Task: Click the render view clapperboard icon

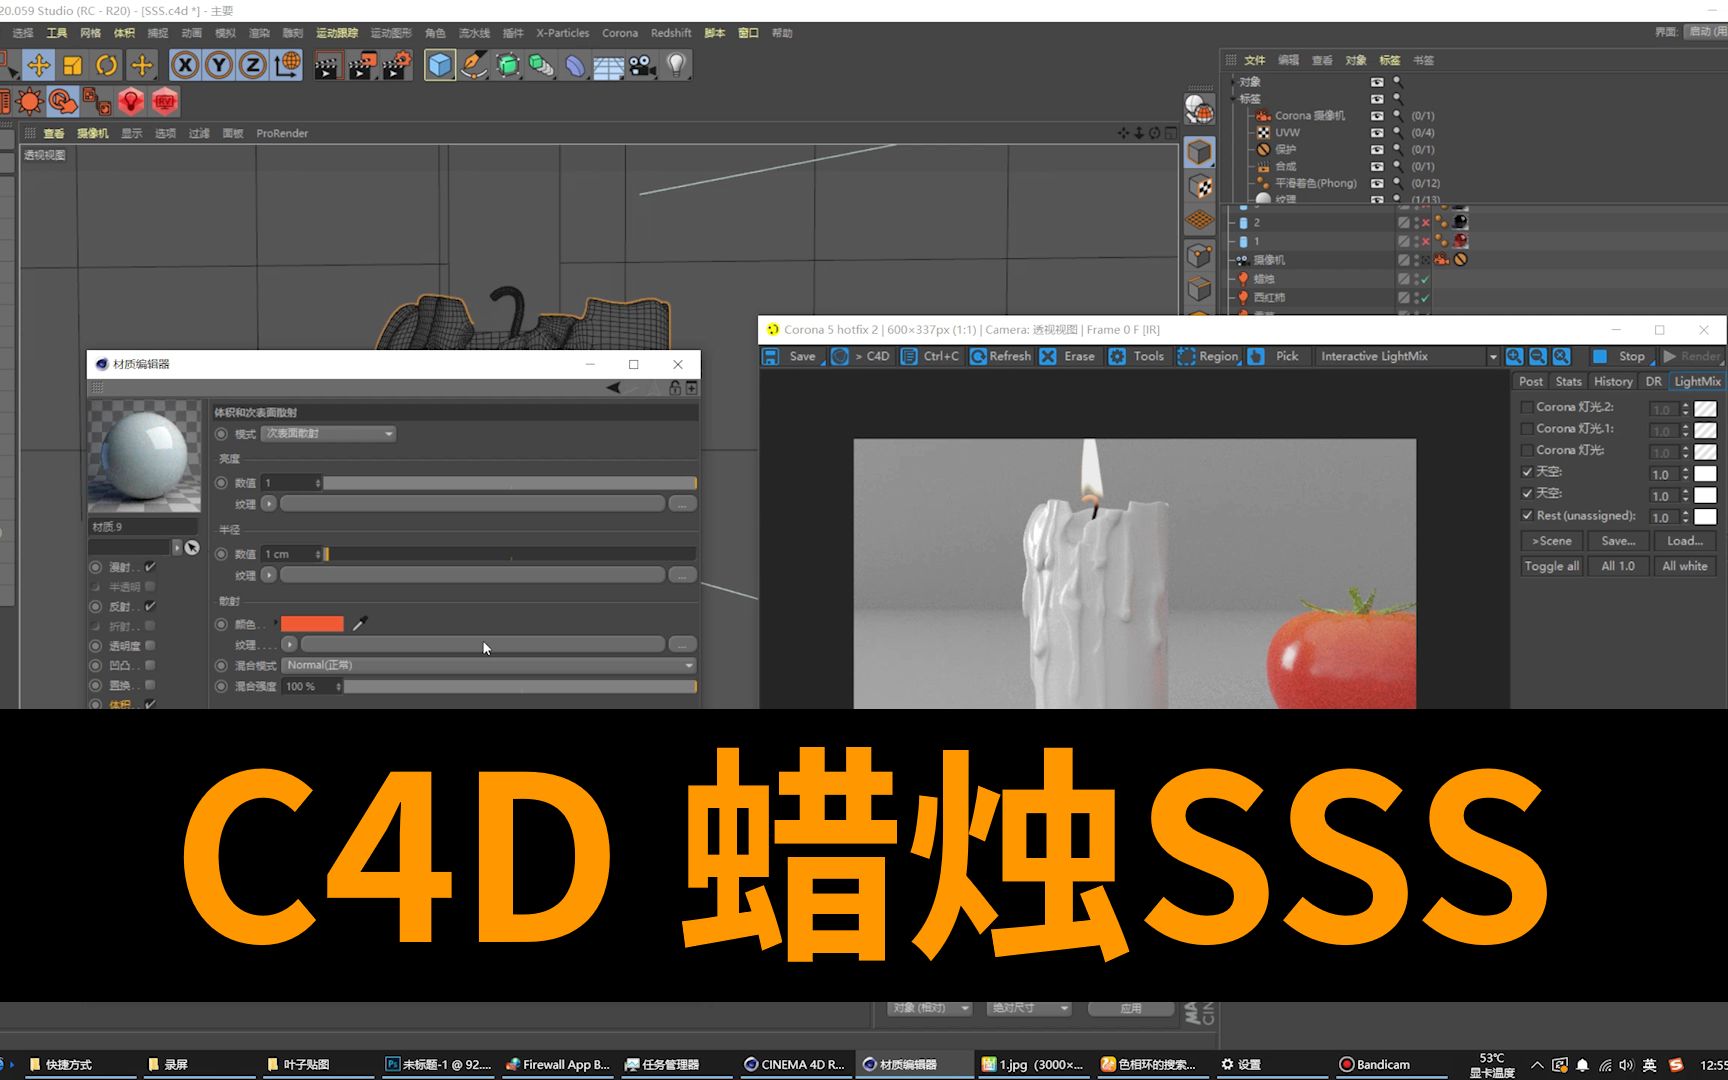Action: coord(328,66)
